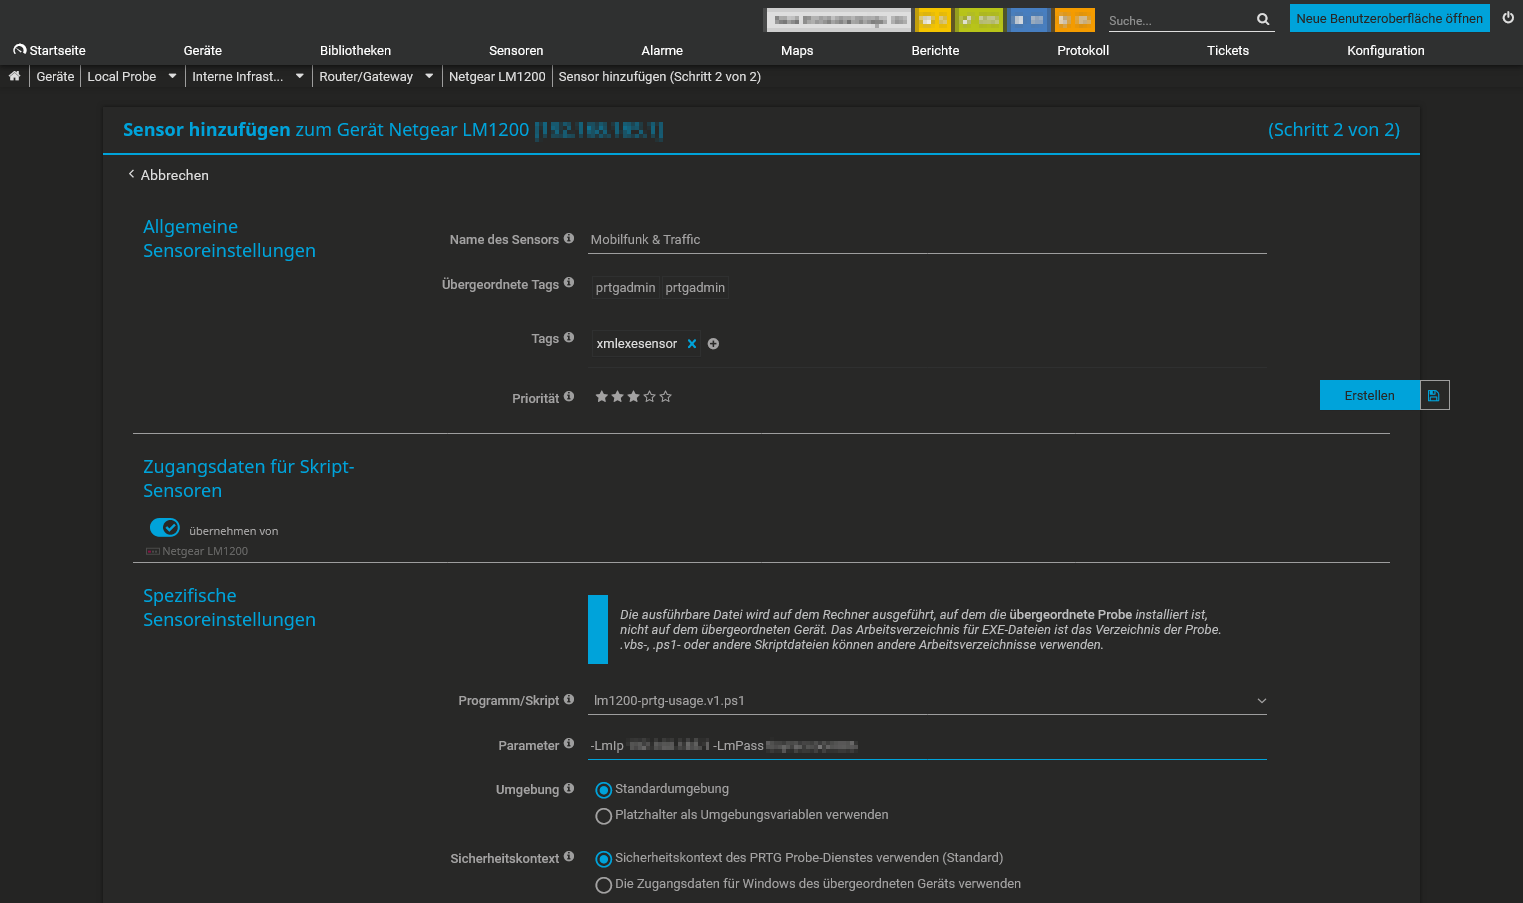The image size is (1523, 903).
Task: Click the Name des Sensors input field
Action: tap(927, 240)
